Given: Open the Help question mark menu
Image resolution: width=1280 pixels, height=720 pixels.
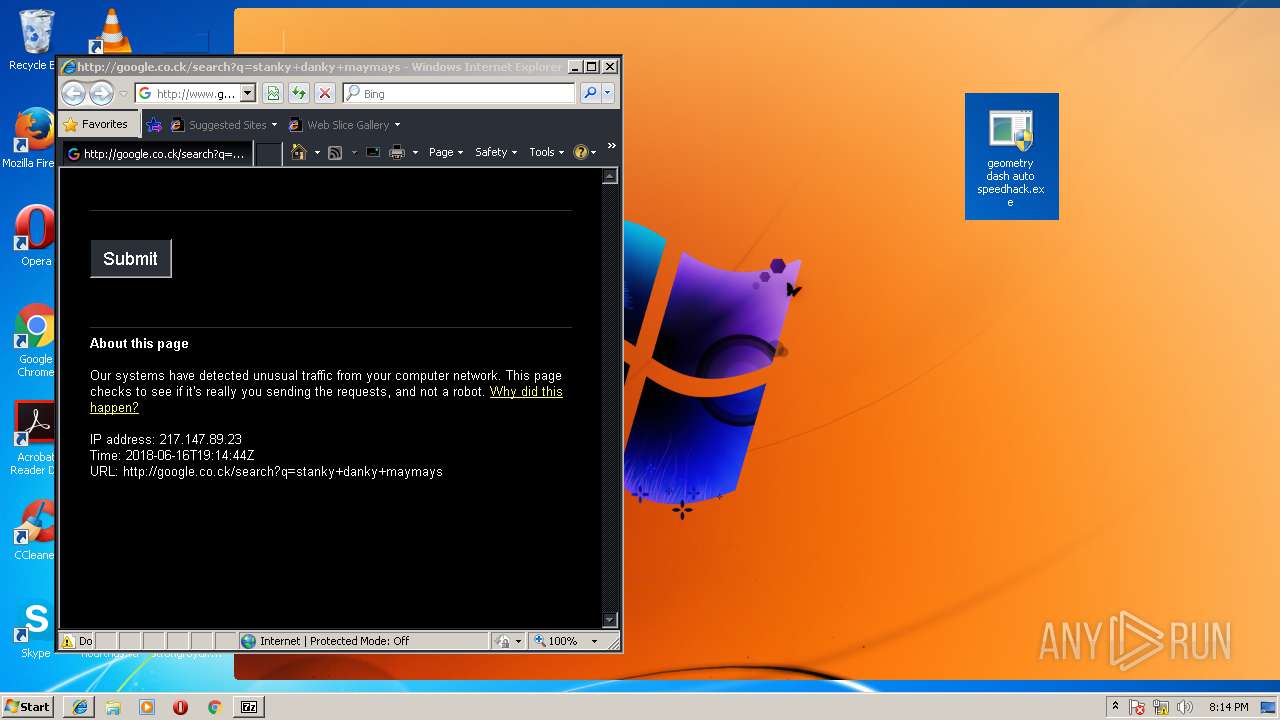Looking at the screenshot, I should point(585,152).
